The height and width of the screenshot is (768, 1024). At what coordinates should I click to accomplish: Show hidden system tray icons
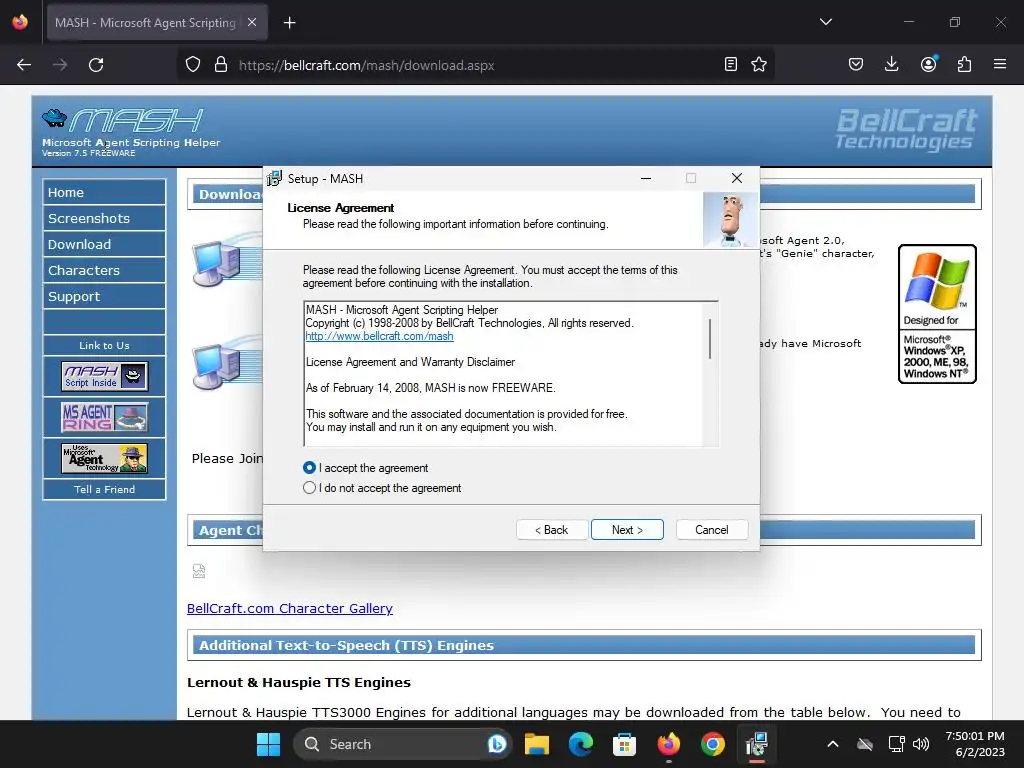click(x=833, y=744)
